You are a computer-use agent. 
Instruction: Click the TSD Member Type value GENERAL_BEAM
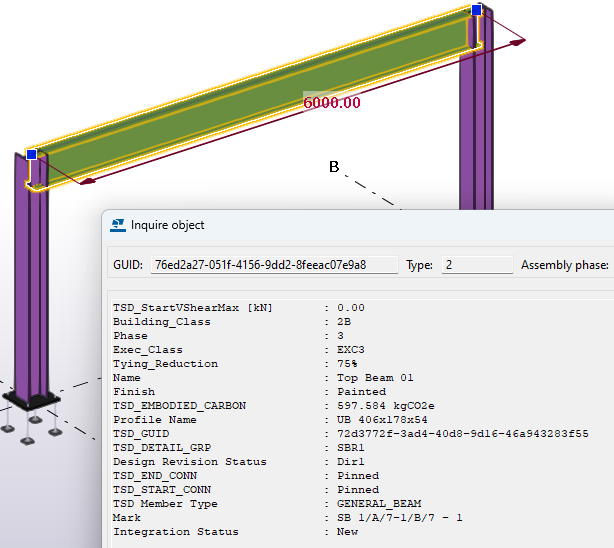click(x=379, y=504)
